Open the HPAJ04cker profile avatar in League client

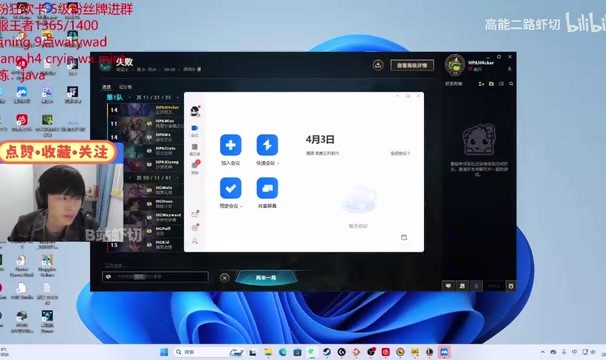tap(454, 65)
